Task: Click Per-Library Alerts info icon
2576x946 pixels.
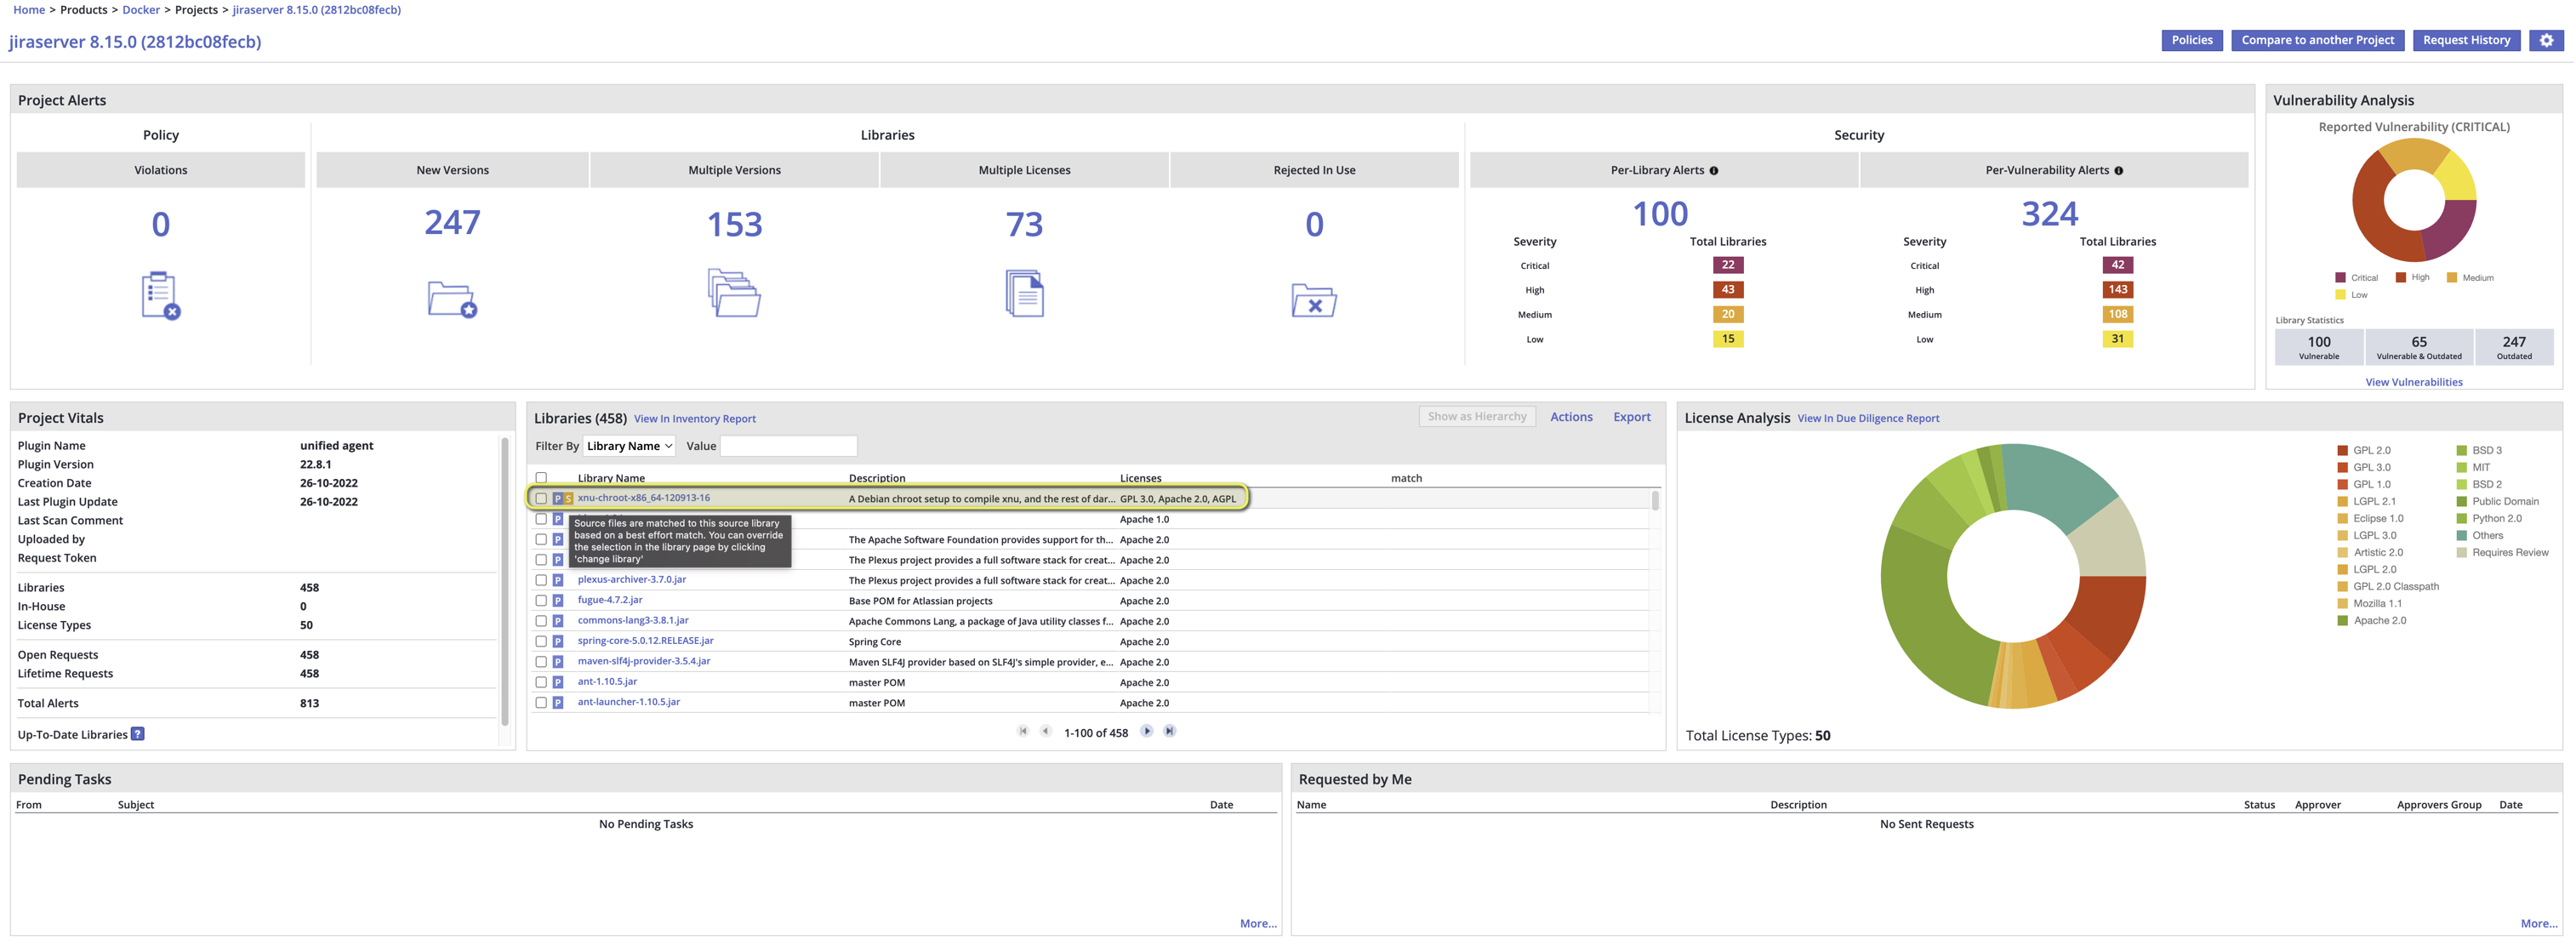Action: [1714, 171]
